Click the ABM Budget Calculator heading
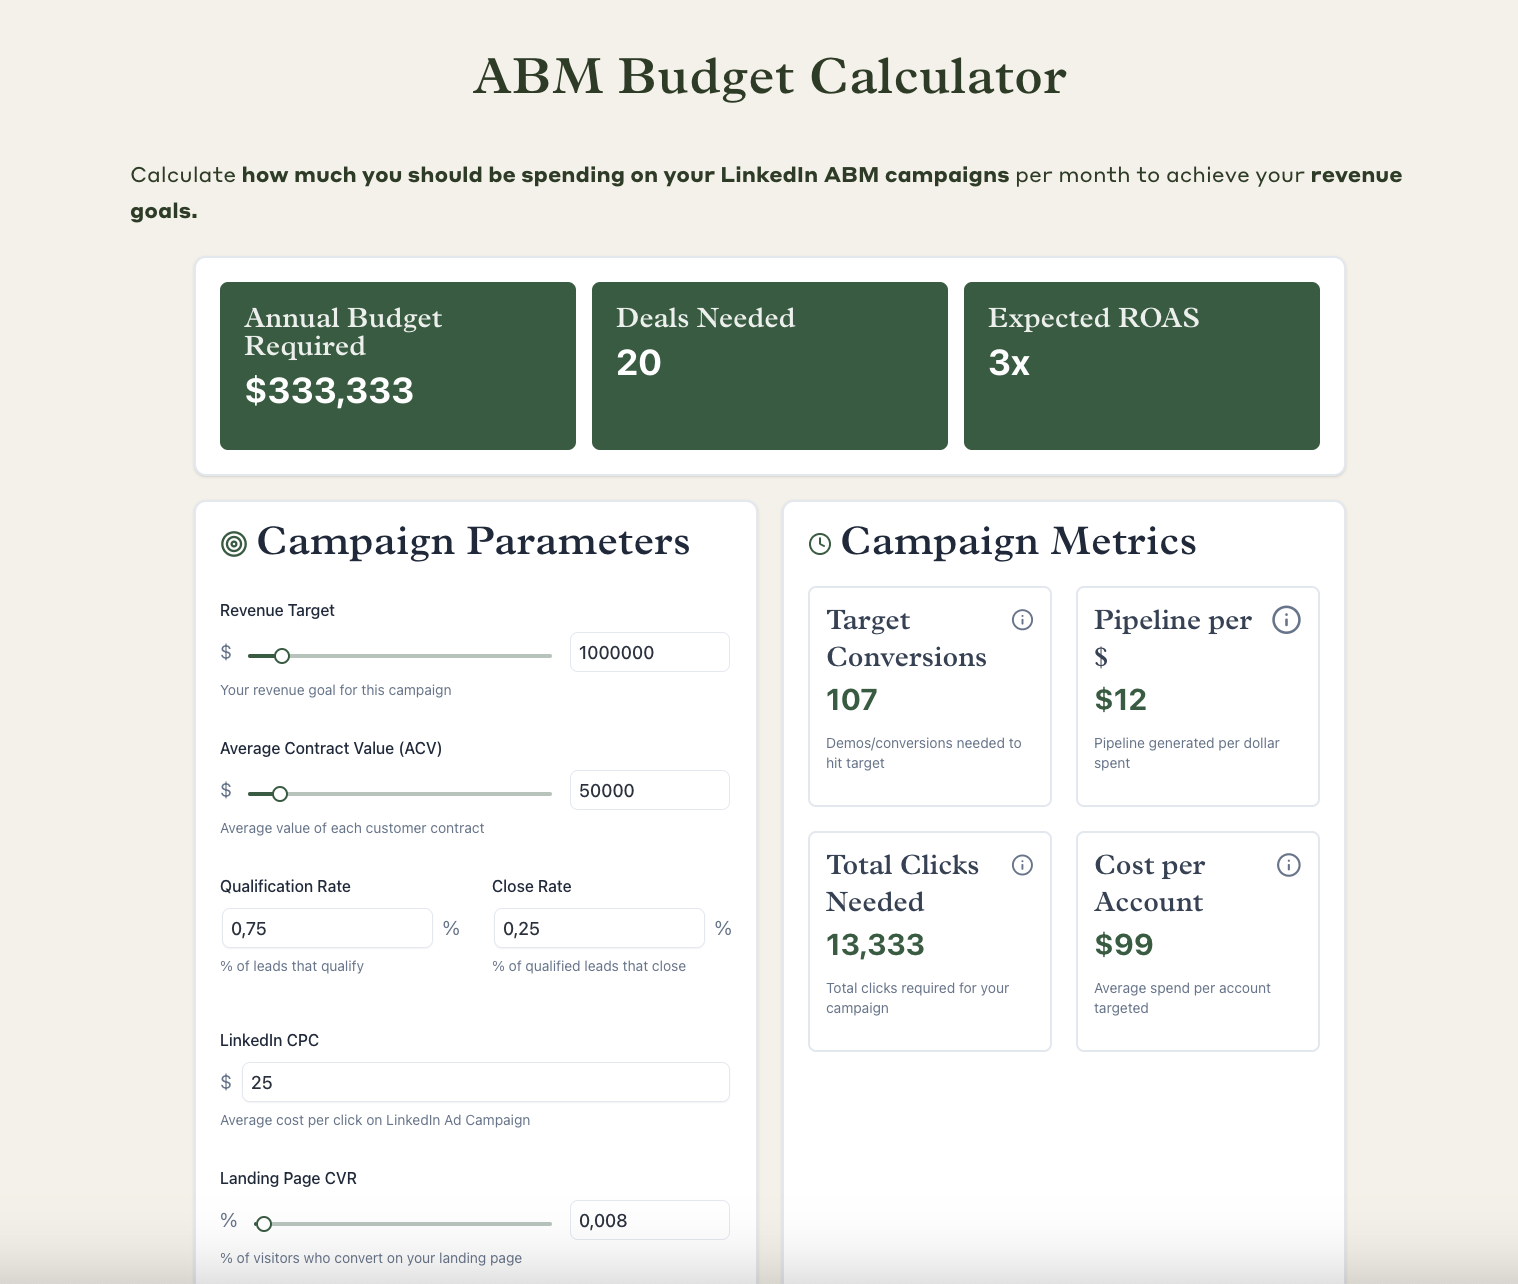The image size is (1518, 1284). point(769,76)
